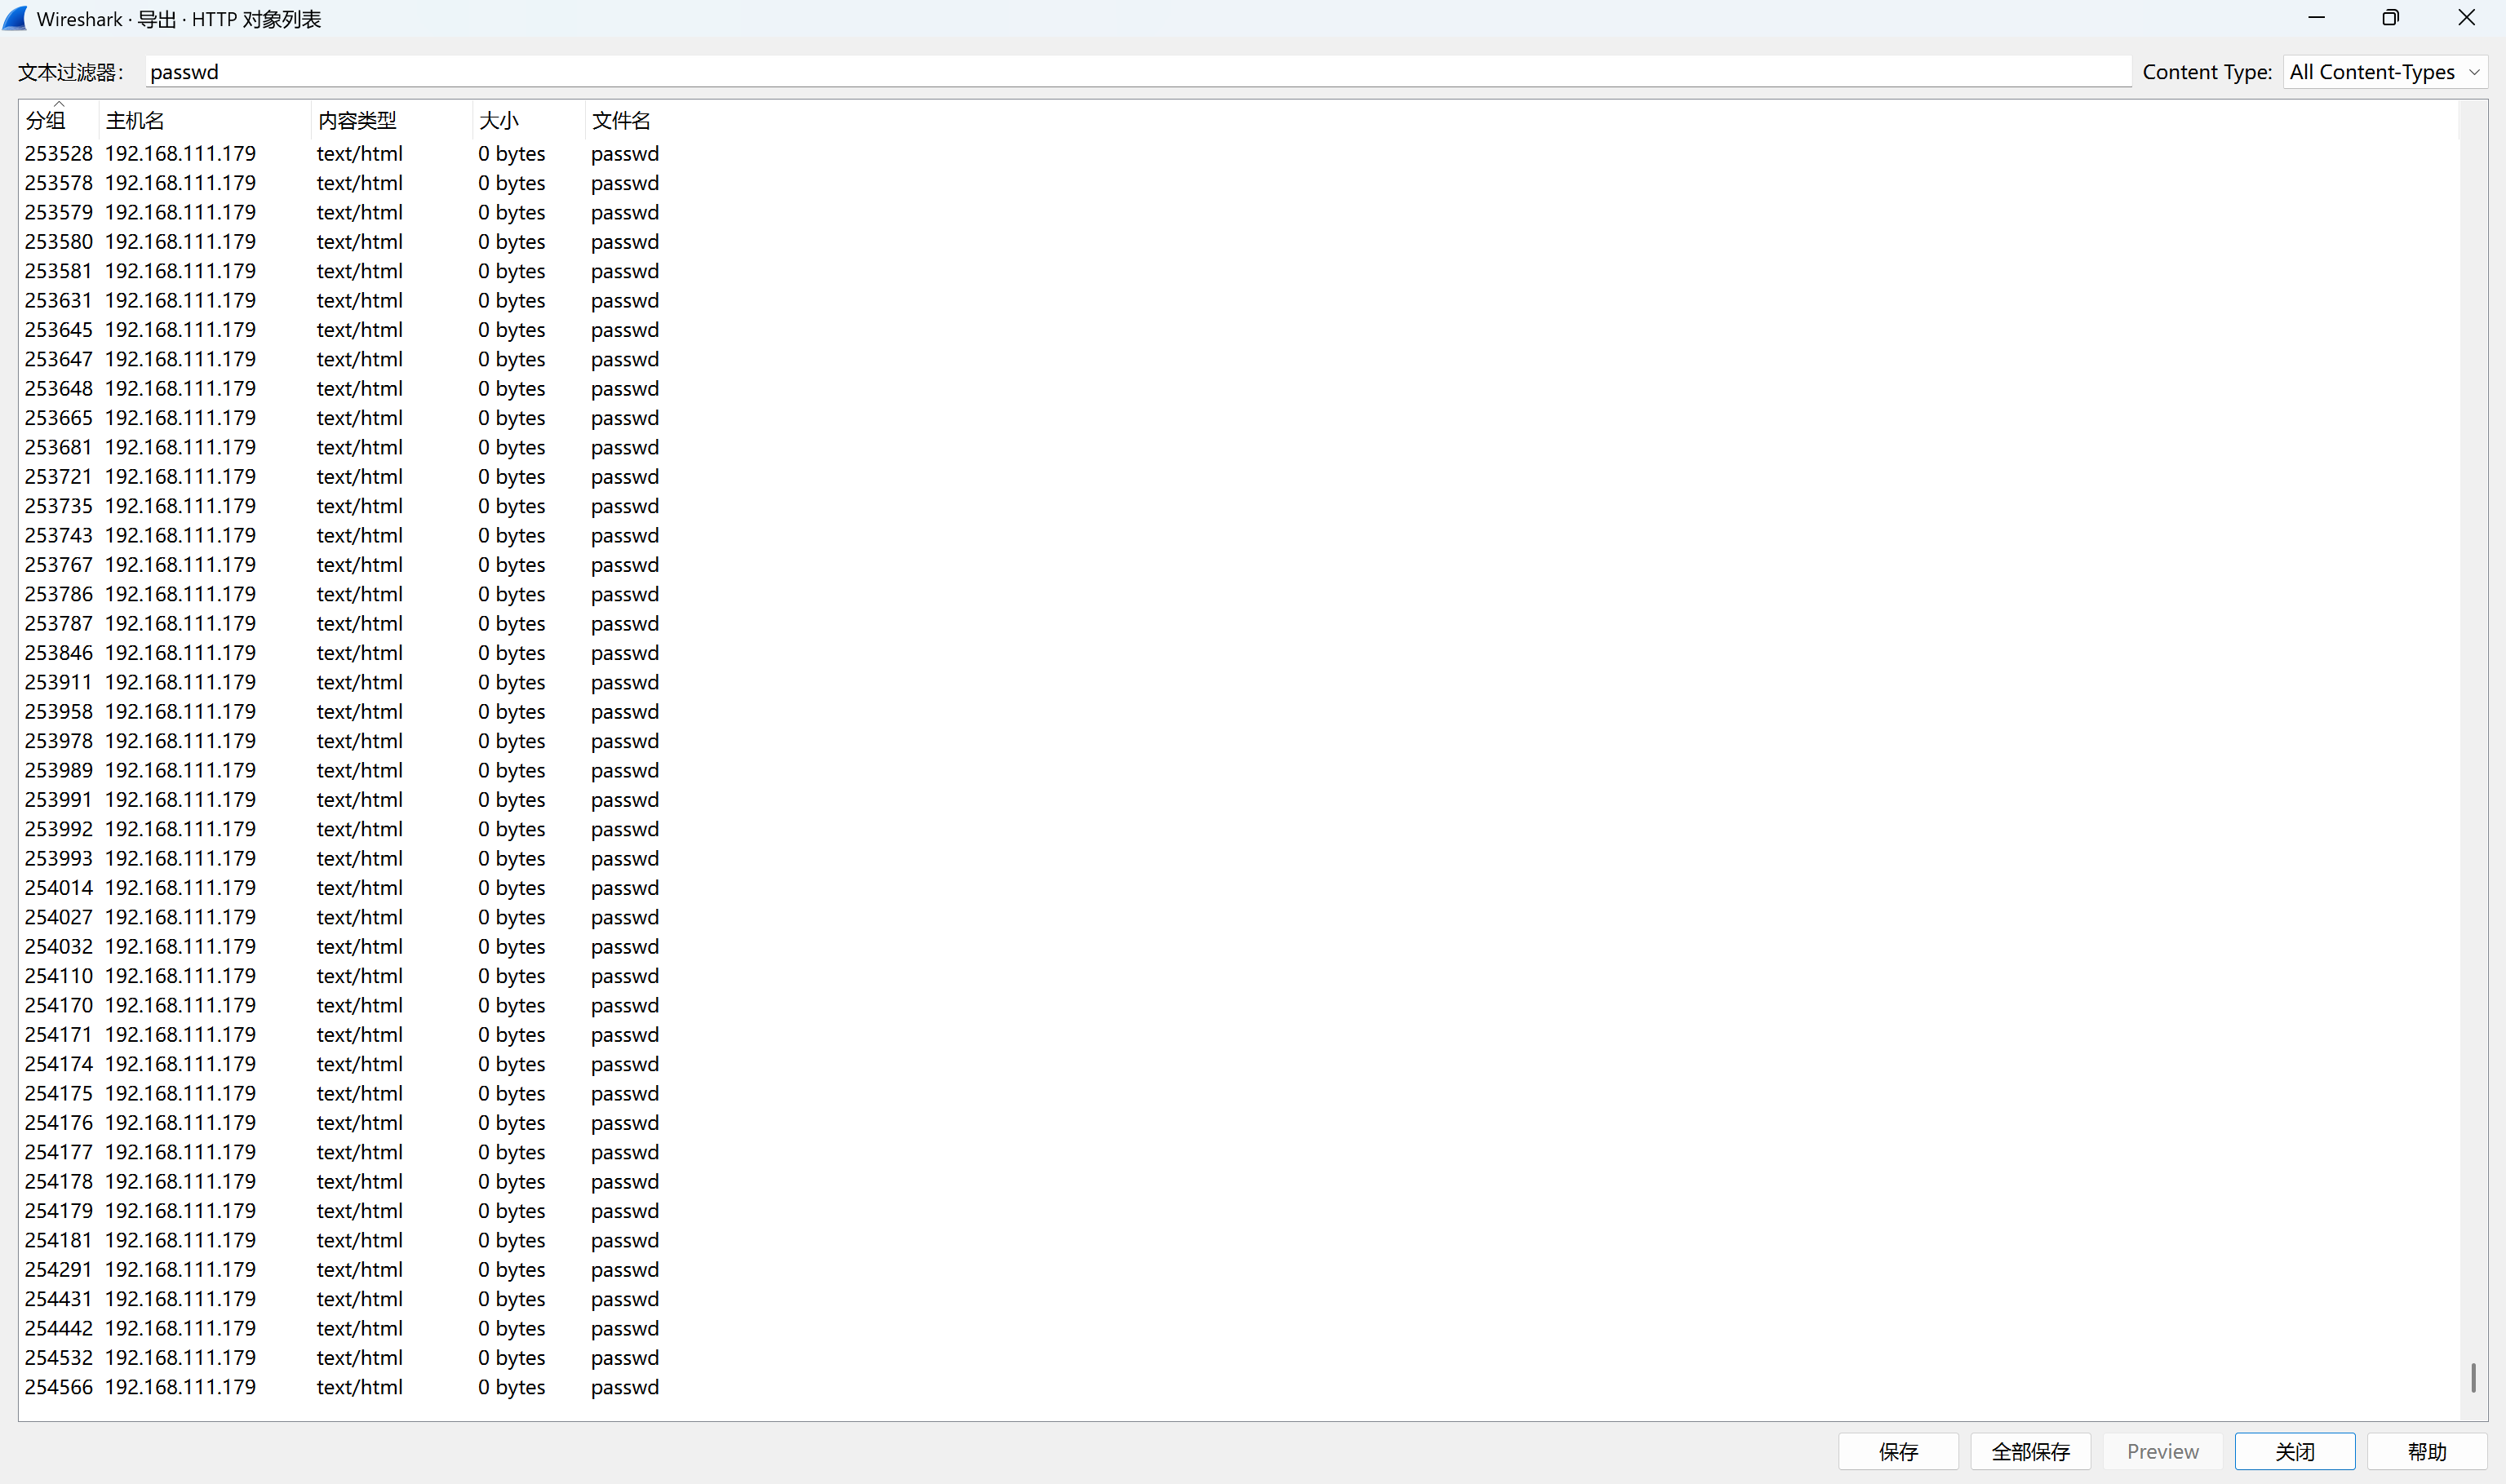The width and height of the screenshot is (2506, 1484).
Task: Minimize the HTTP object list window
Action: click(x=2316, y=18)
